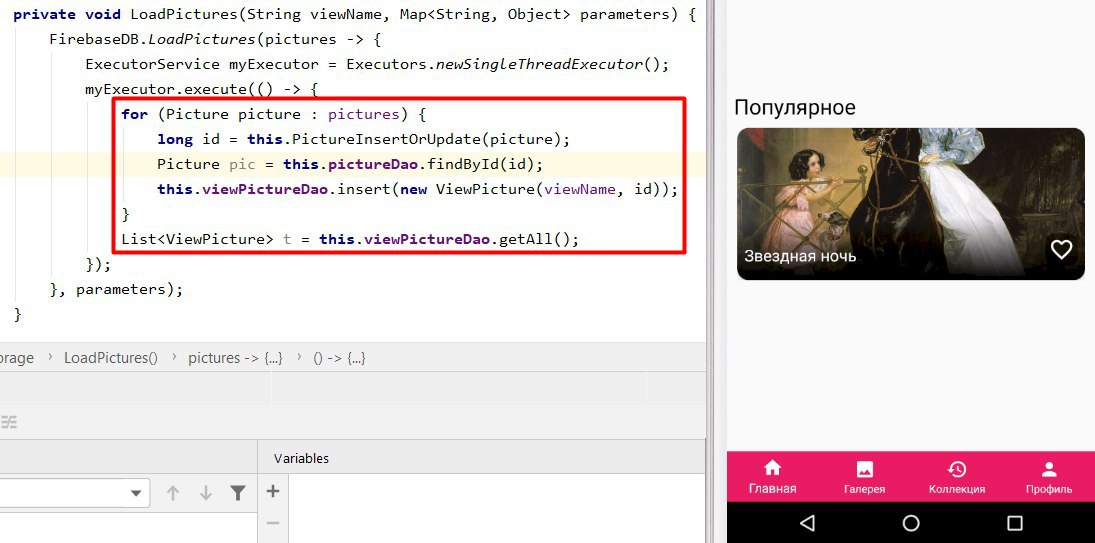Tap the Android home circle button
Screen dimensions: 1095x543
[x=911, y=523]
